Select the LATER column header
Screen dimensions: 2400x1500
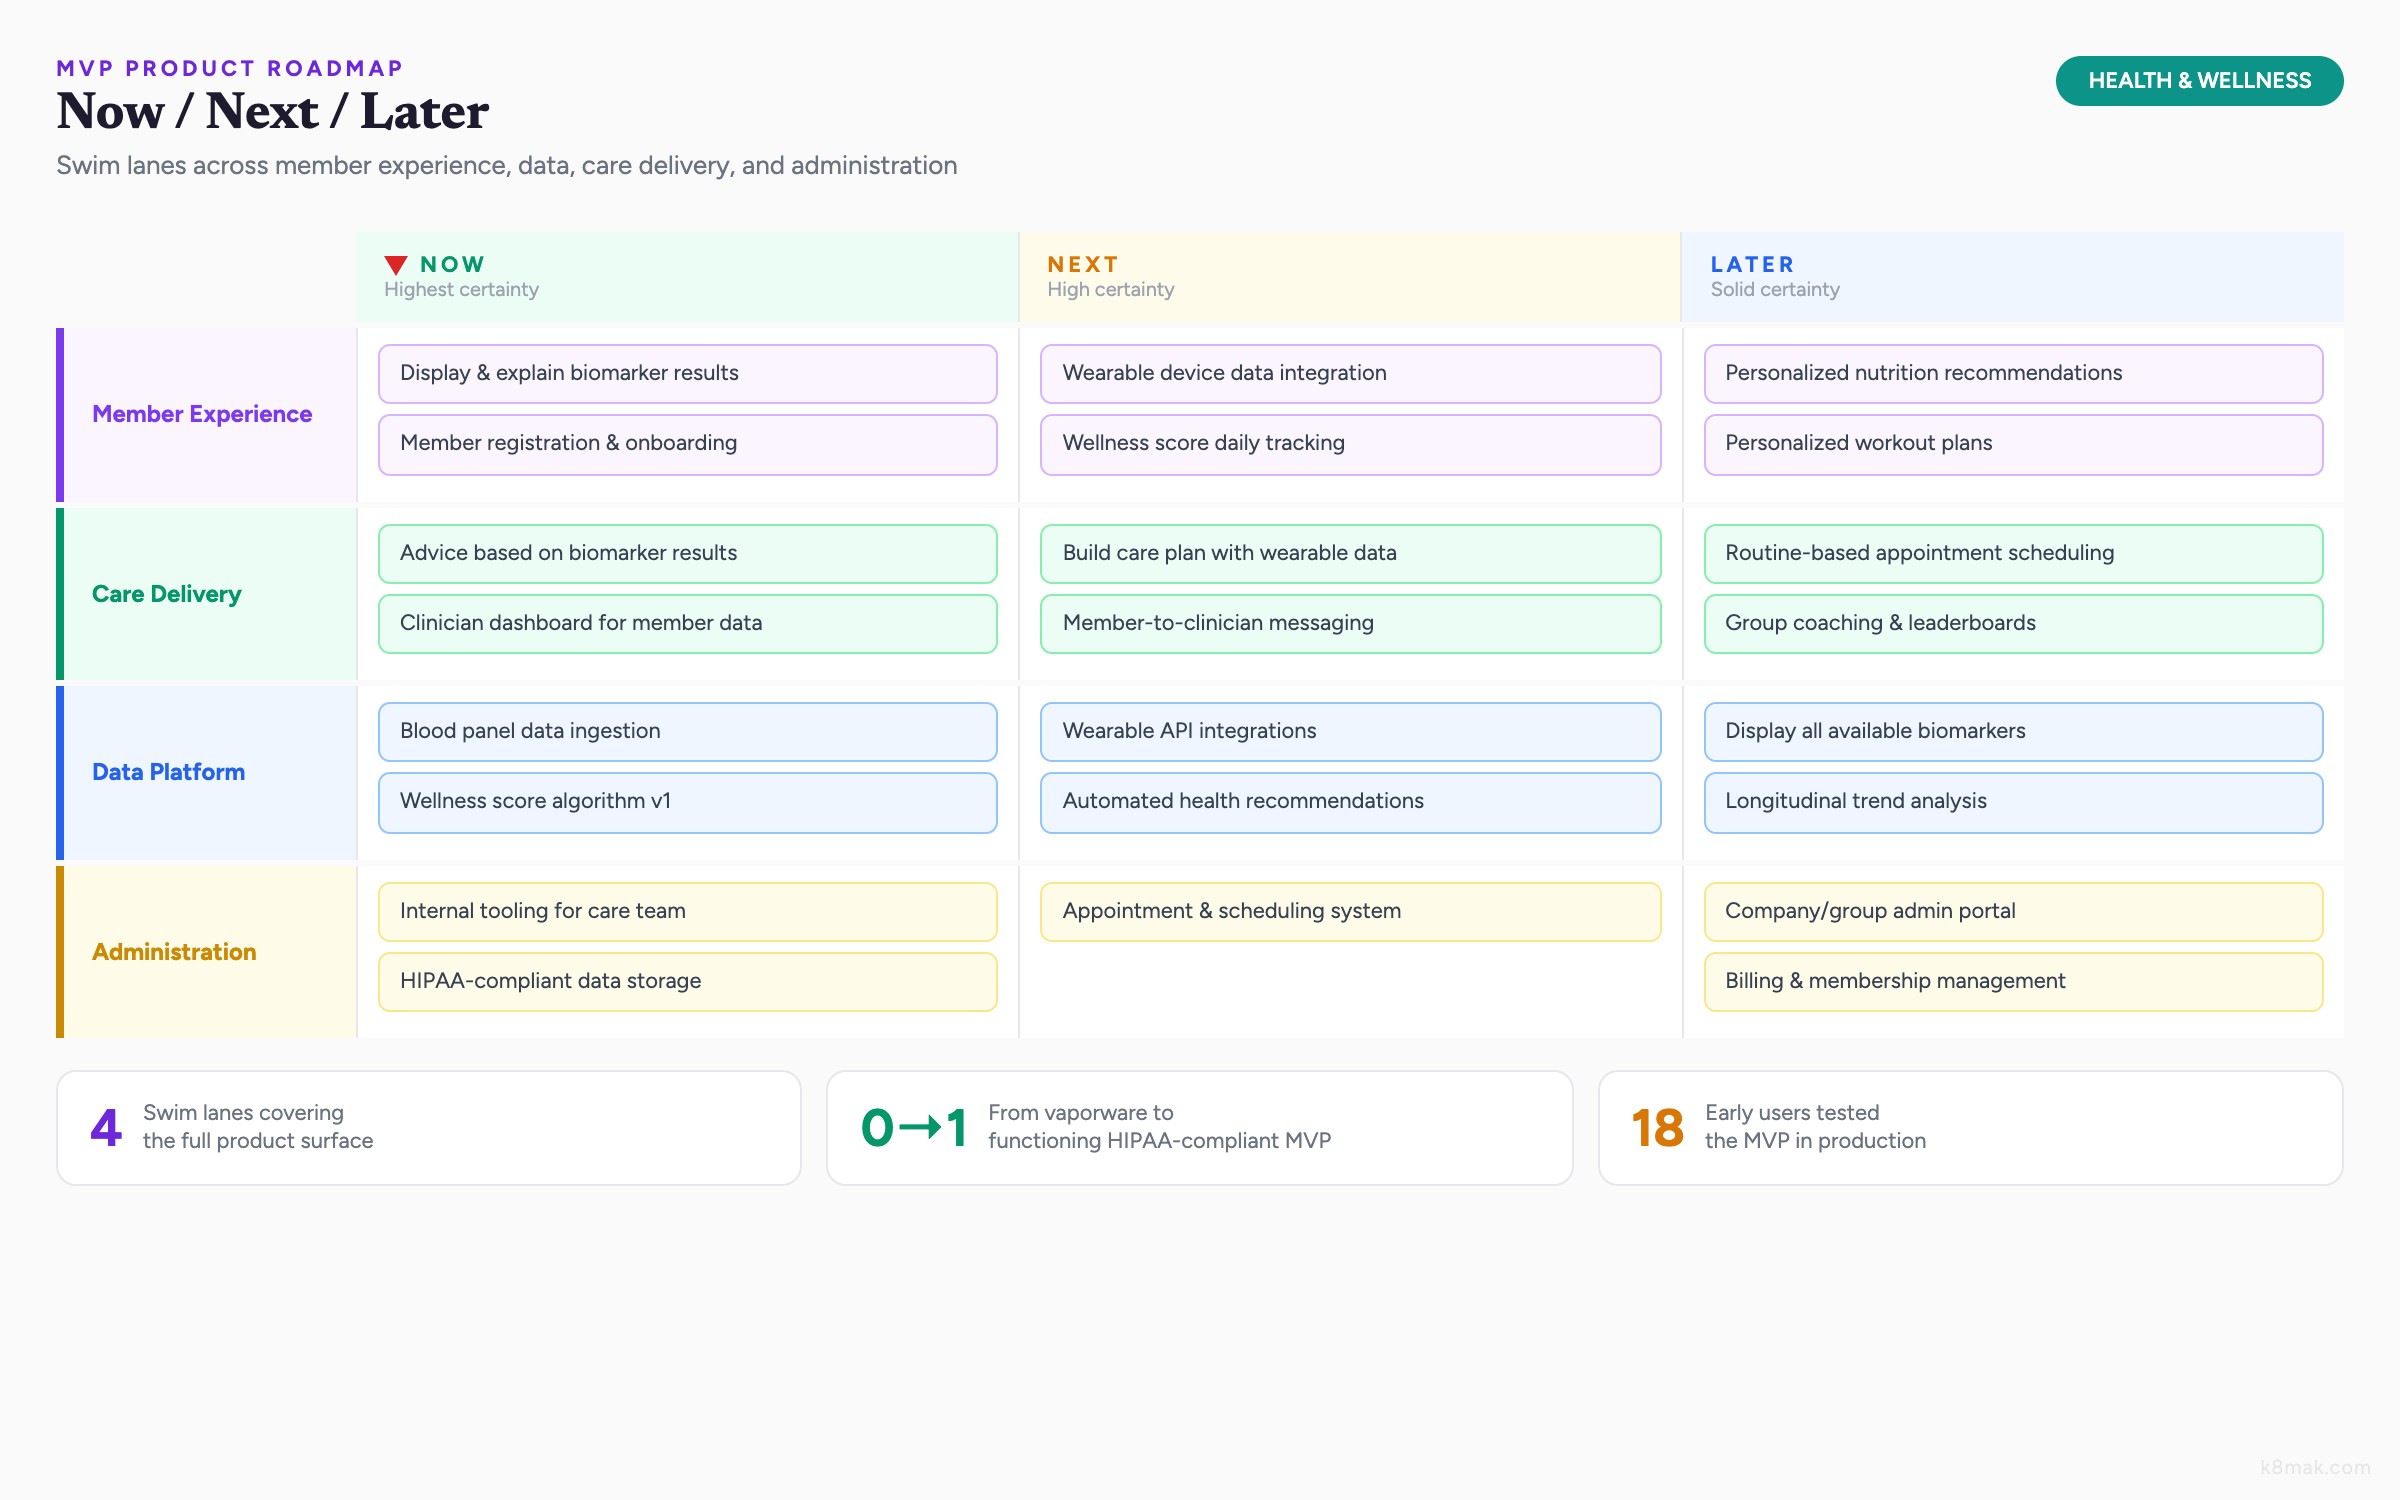[x=2013, y=277]
